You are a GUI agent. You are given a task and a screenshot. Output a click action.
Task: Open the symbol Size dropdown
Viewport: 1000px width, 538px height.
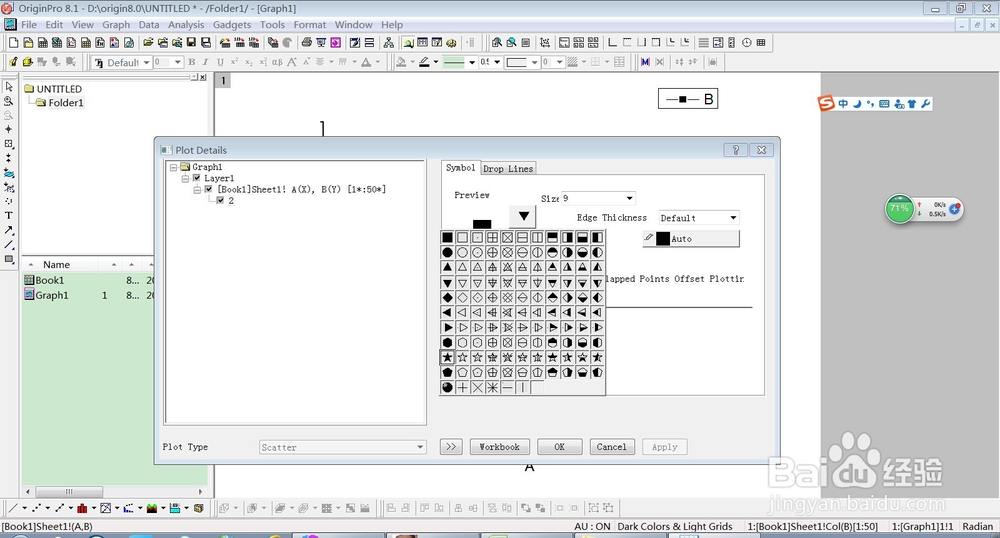coord(629,198)
